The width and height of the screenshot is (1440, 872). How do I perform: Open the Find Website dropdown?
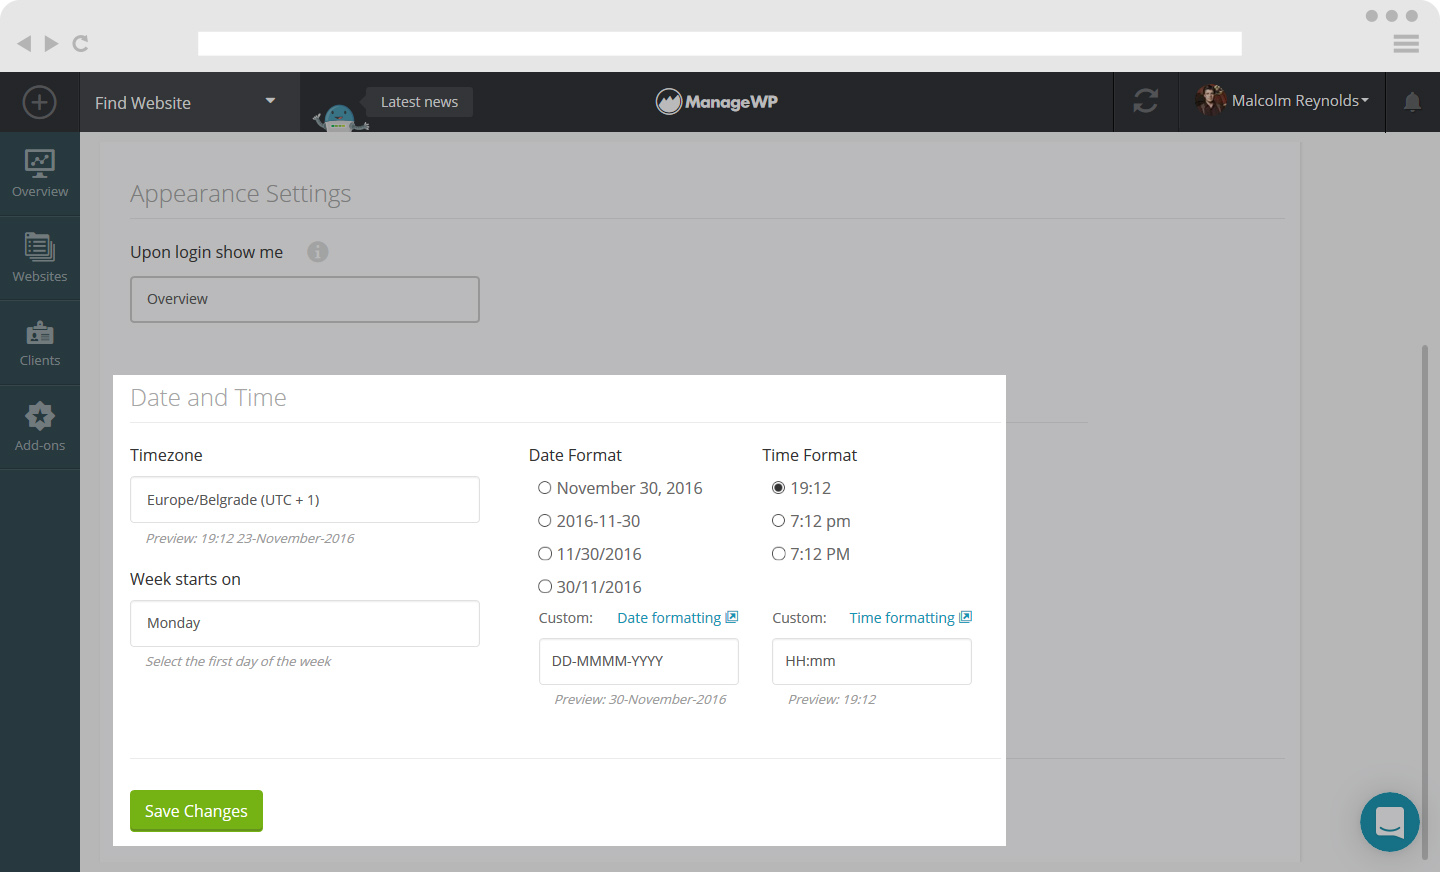[190, 102]
